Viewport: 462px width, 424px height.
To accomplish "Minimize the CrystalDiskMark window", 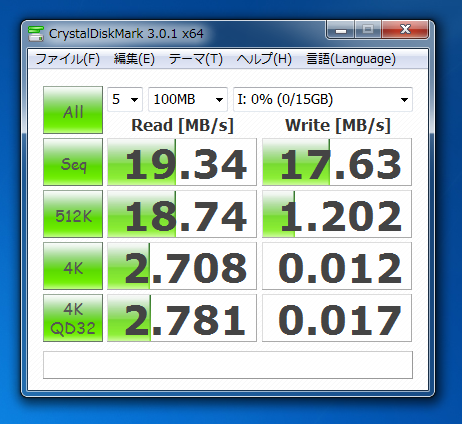I will pos(341,30).
